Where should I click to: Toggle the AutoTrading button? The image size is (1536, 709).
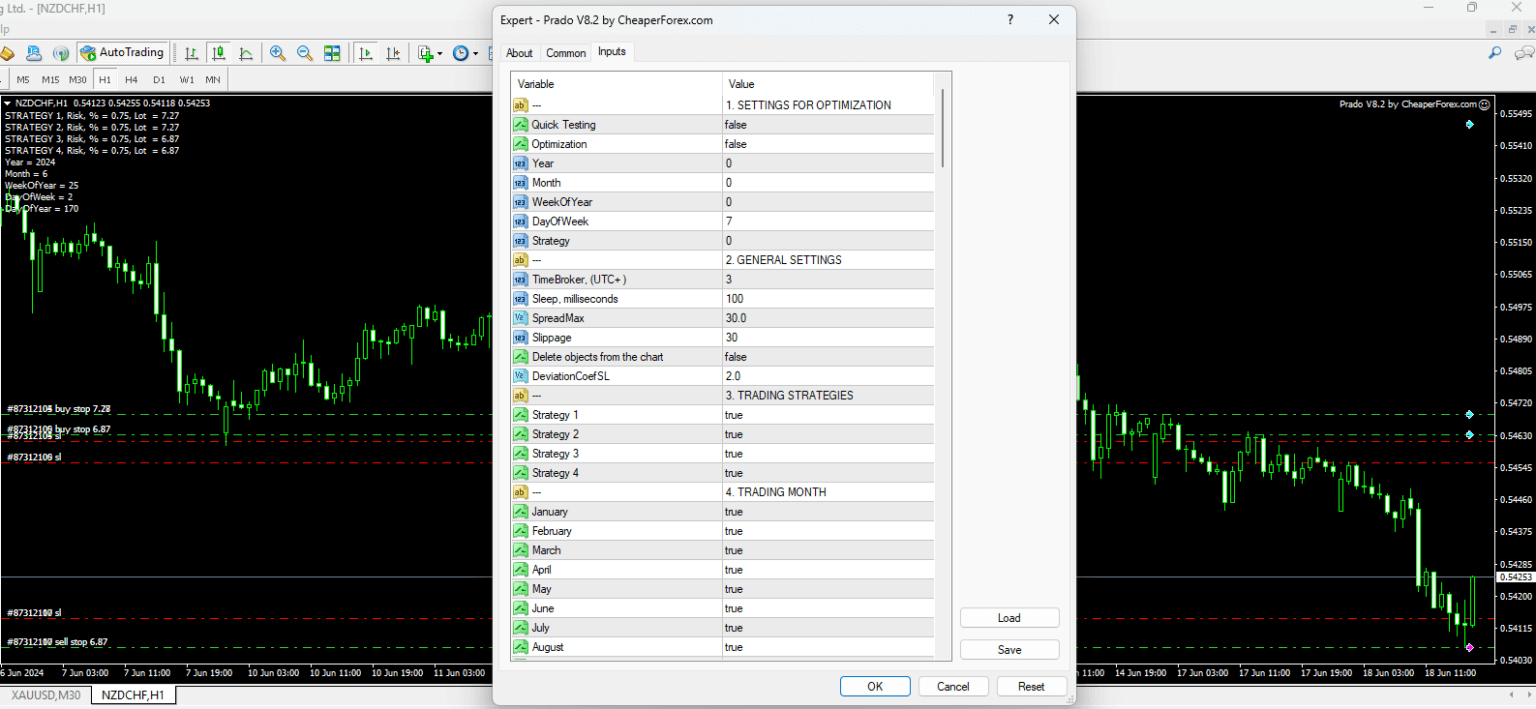click(x=121, y=53)
